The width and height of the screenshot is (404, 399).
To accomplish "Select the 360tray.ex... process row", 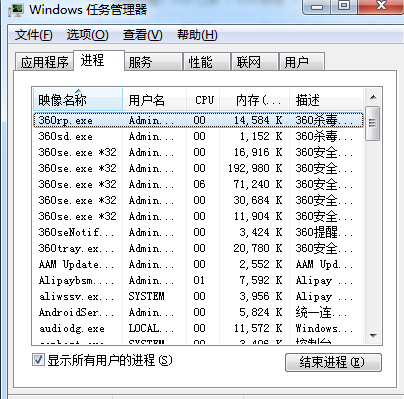I will (198, 248).
